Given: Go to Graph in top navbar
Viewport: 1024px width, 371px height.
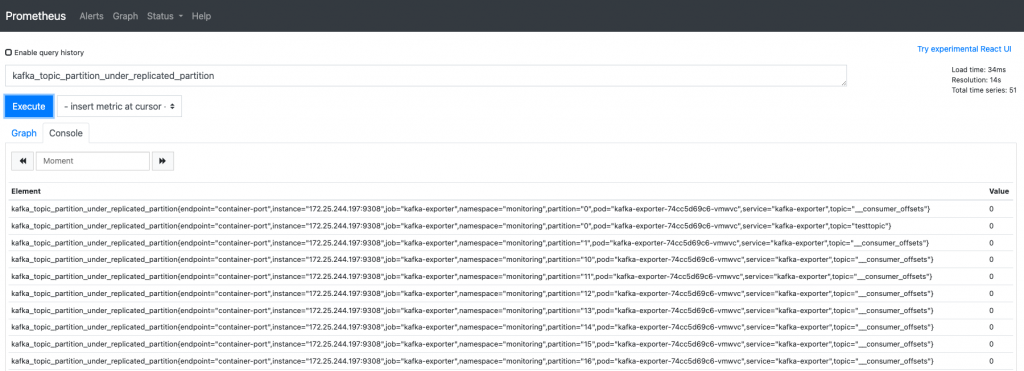Looking at the screenshot, I should coord(125,16).
